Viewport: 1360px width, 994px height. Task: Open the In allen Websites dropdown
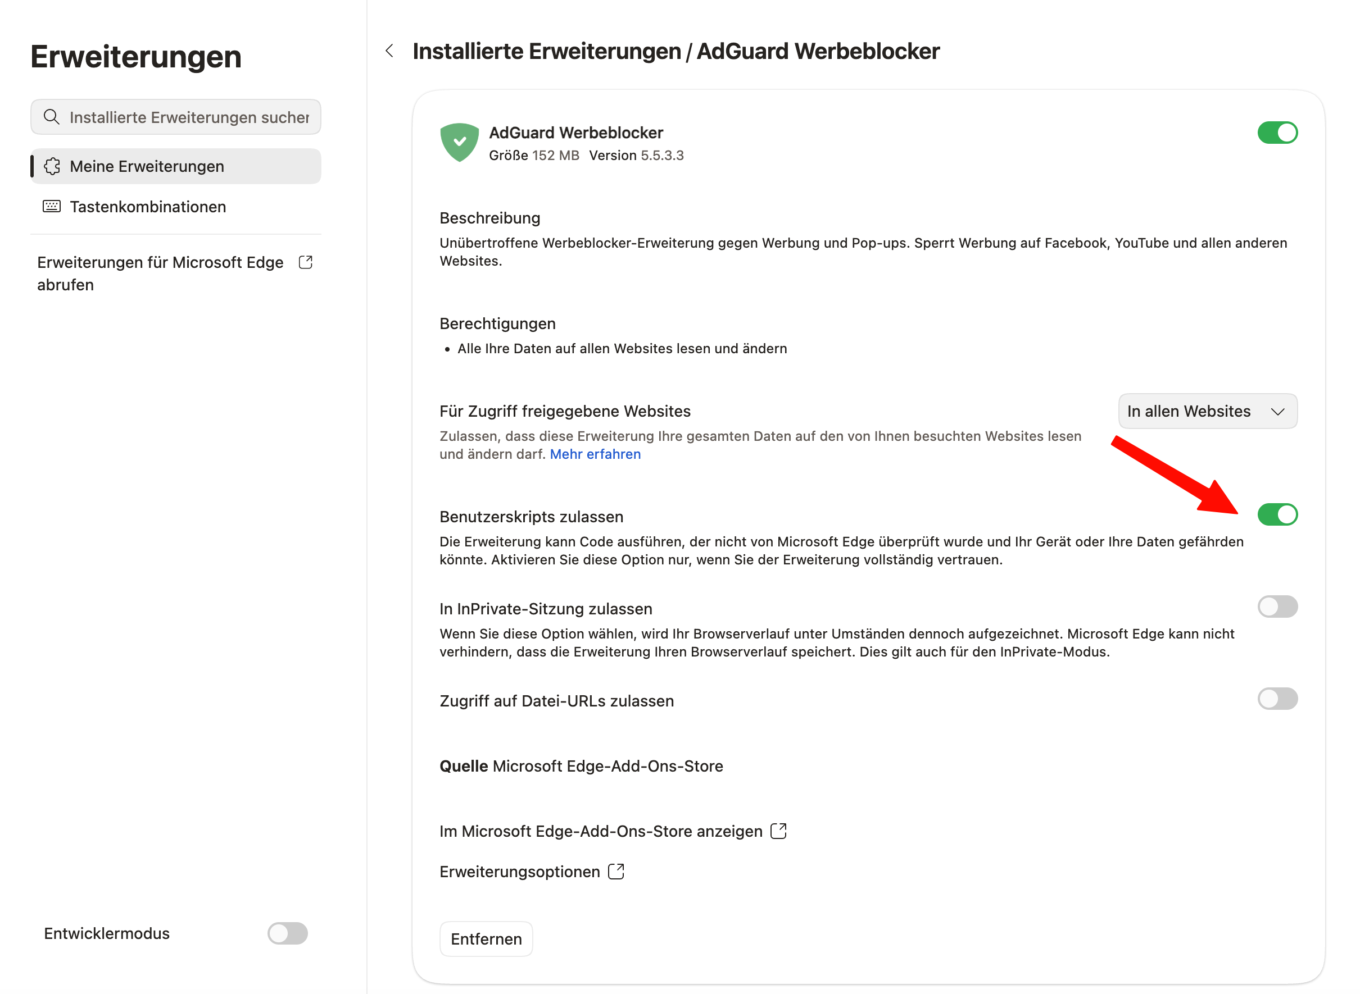point(1207,411)
